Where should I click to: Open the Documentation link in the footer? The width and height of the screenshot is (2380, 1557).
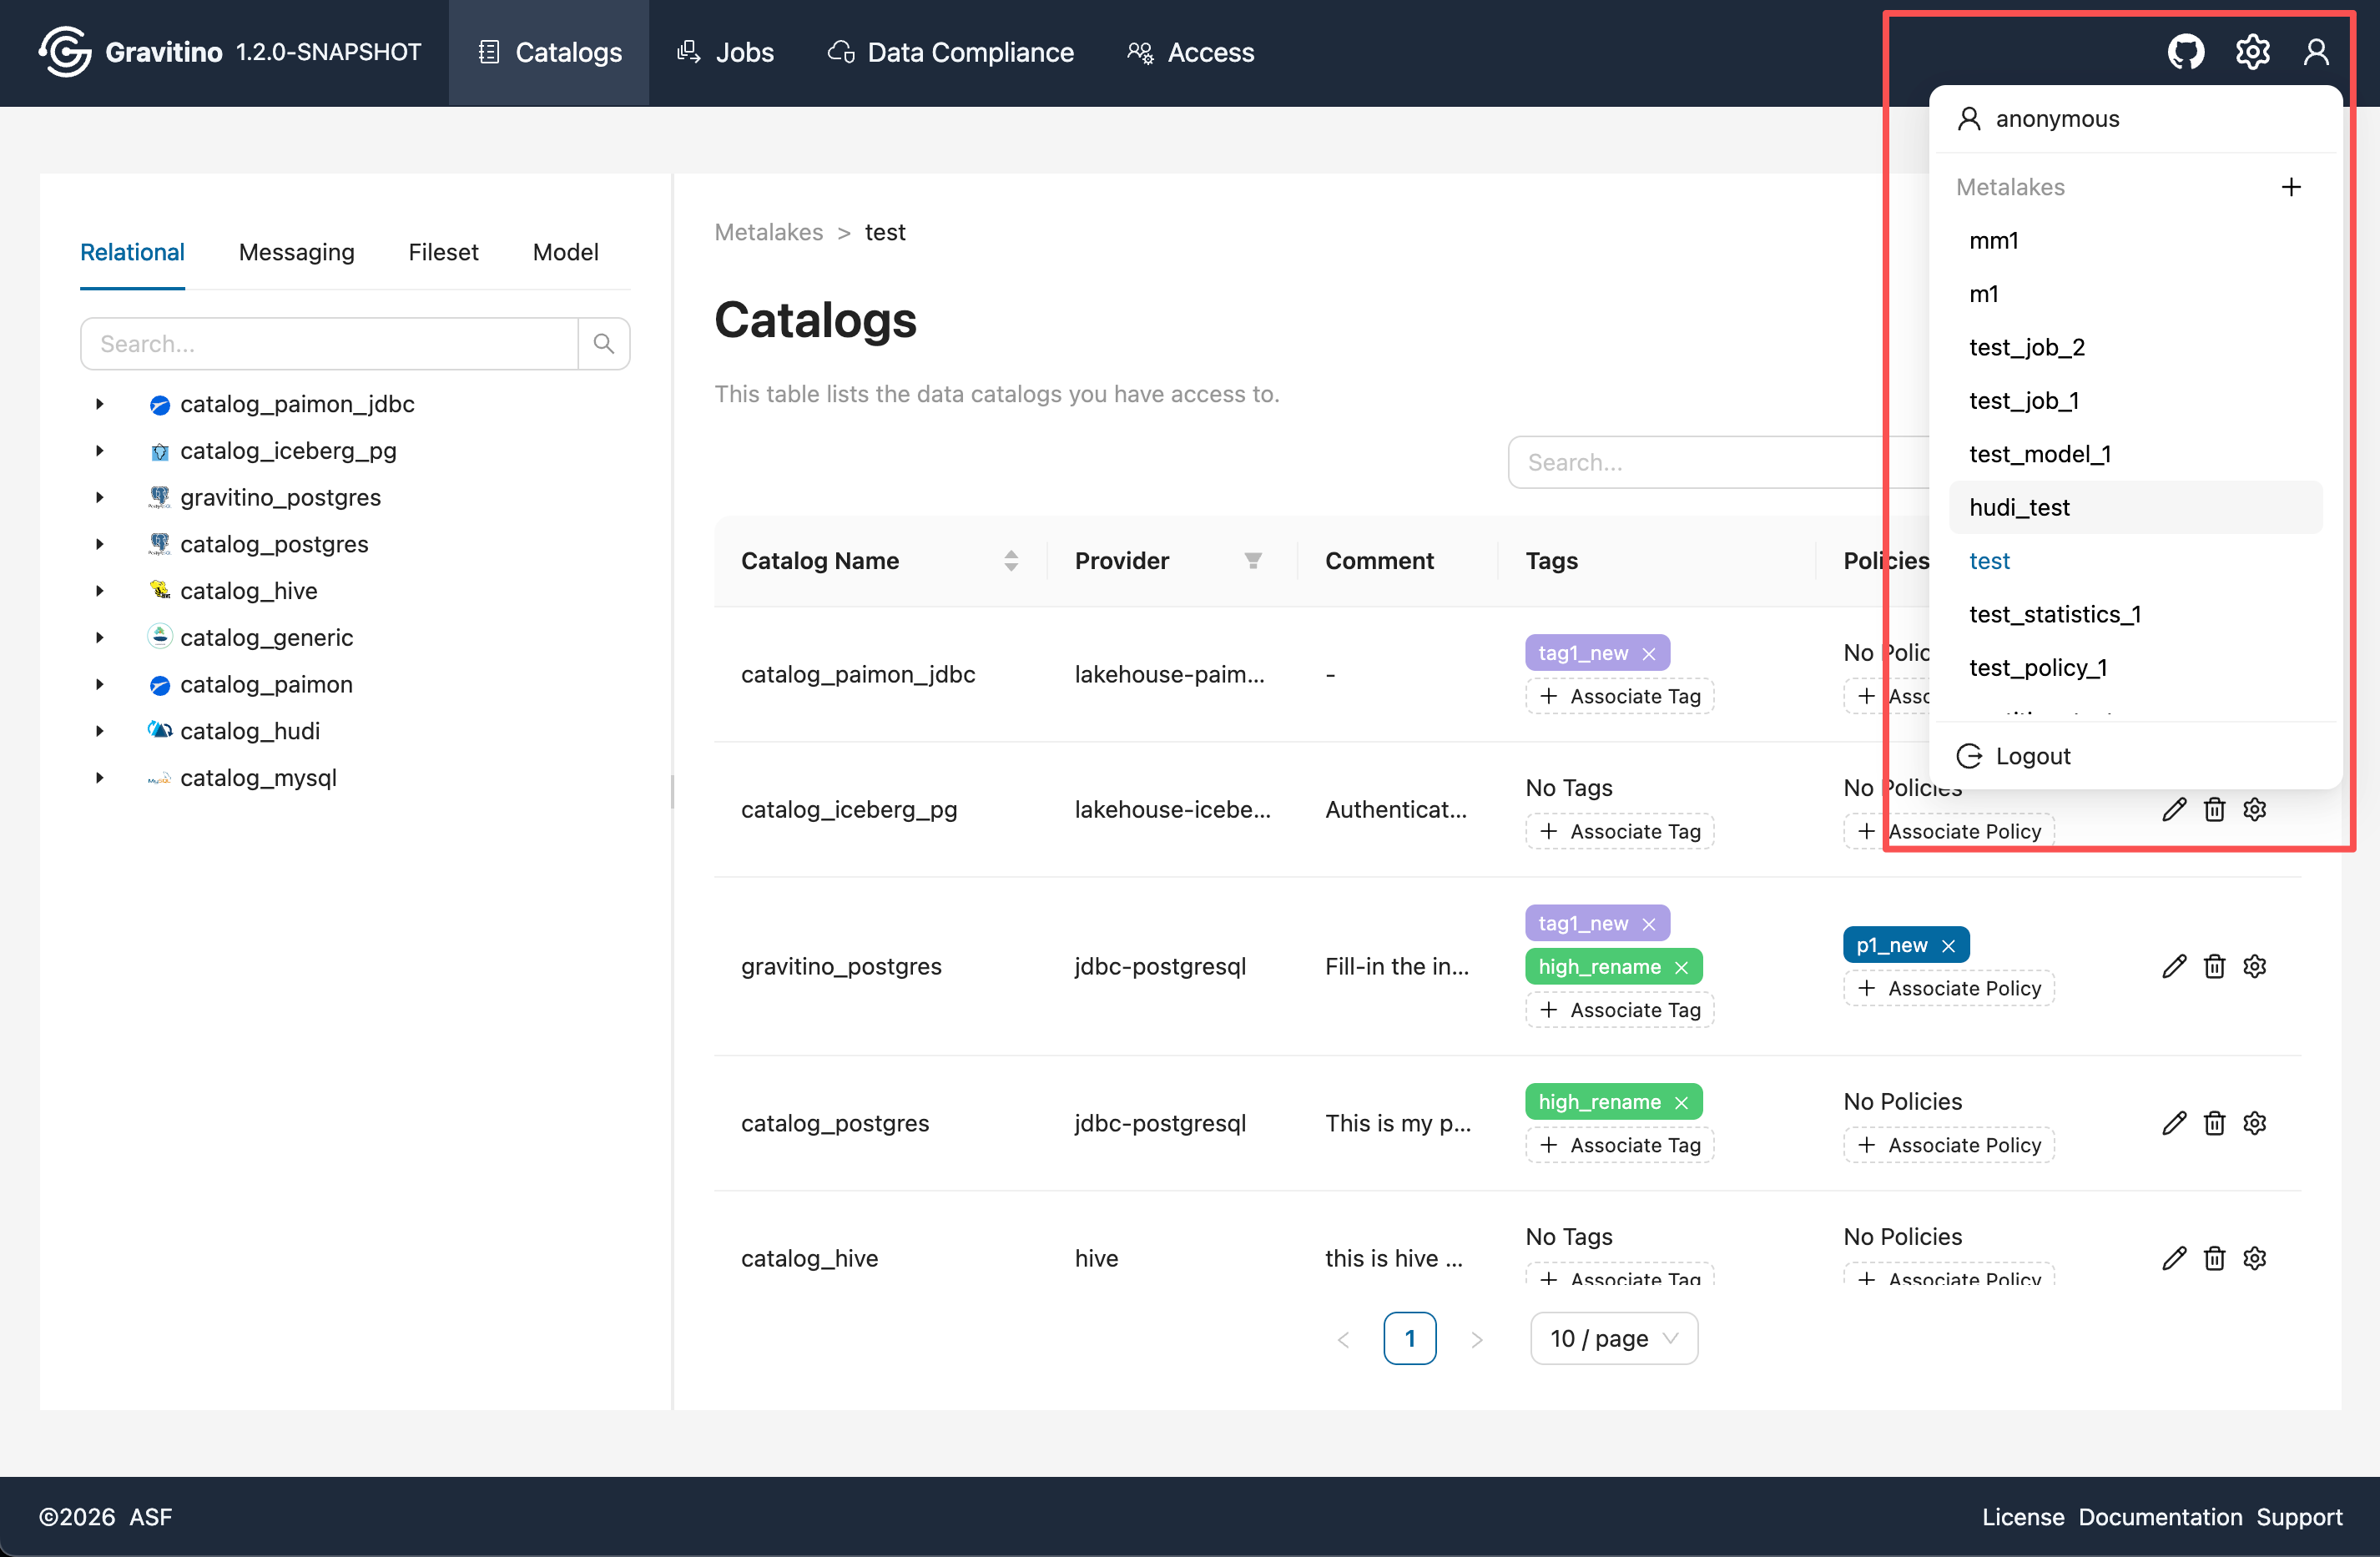coord(2160,1516)
